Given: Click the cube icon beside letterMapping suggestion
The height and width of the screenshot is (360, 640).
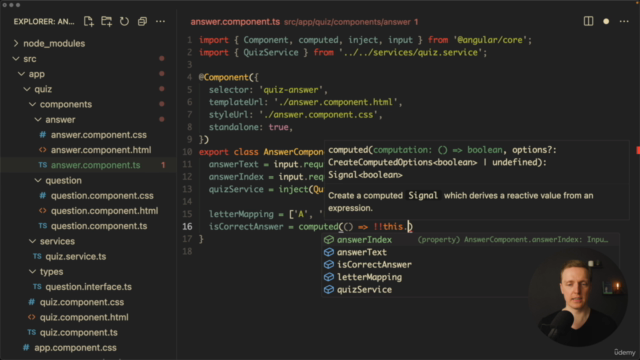Looking at the screenshot, I should tap(329, 277).
